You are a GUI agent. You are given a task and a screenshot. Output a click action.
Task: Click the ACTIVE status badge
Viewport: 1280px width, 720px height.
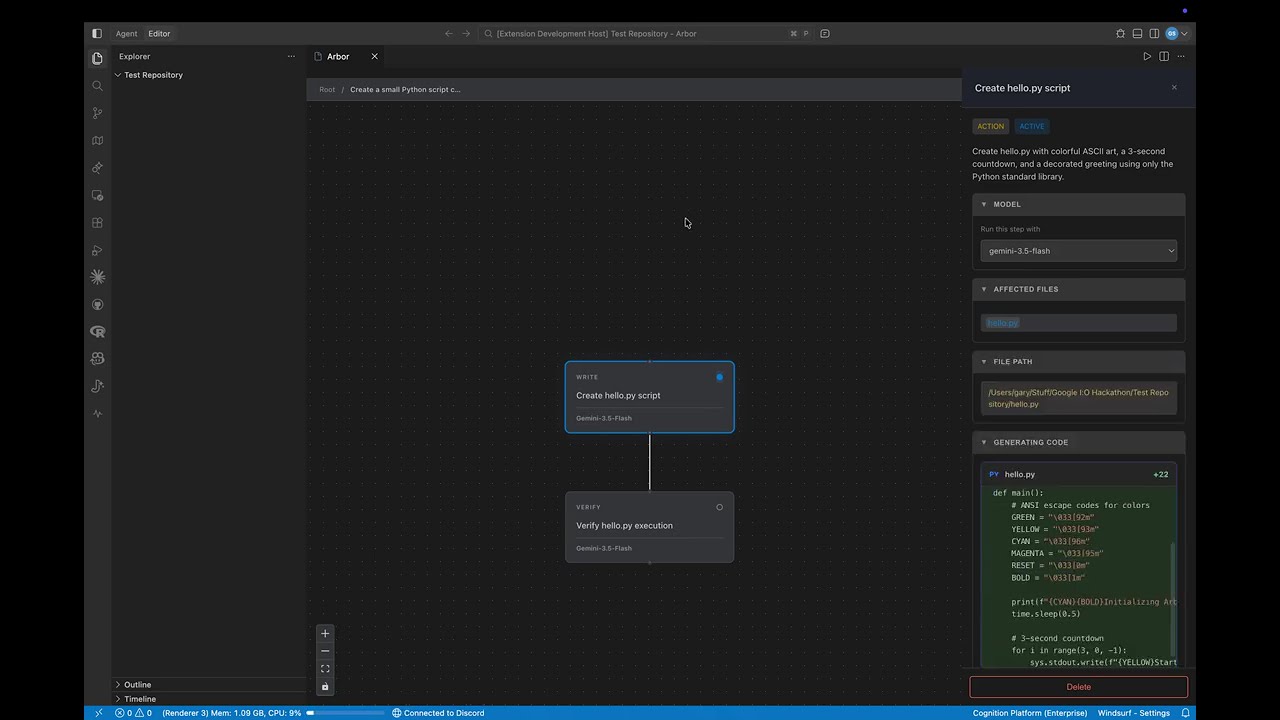pyautogui.click(x=1032, y=126)
